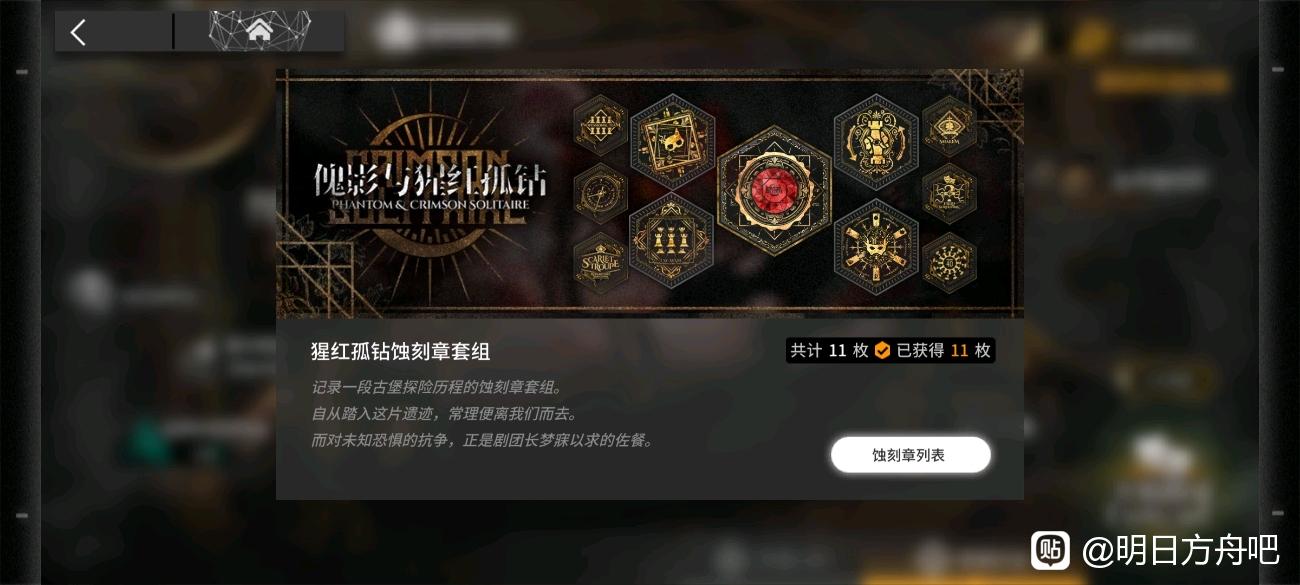Select the compass clock medal

[x=601, y=193]
